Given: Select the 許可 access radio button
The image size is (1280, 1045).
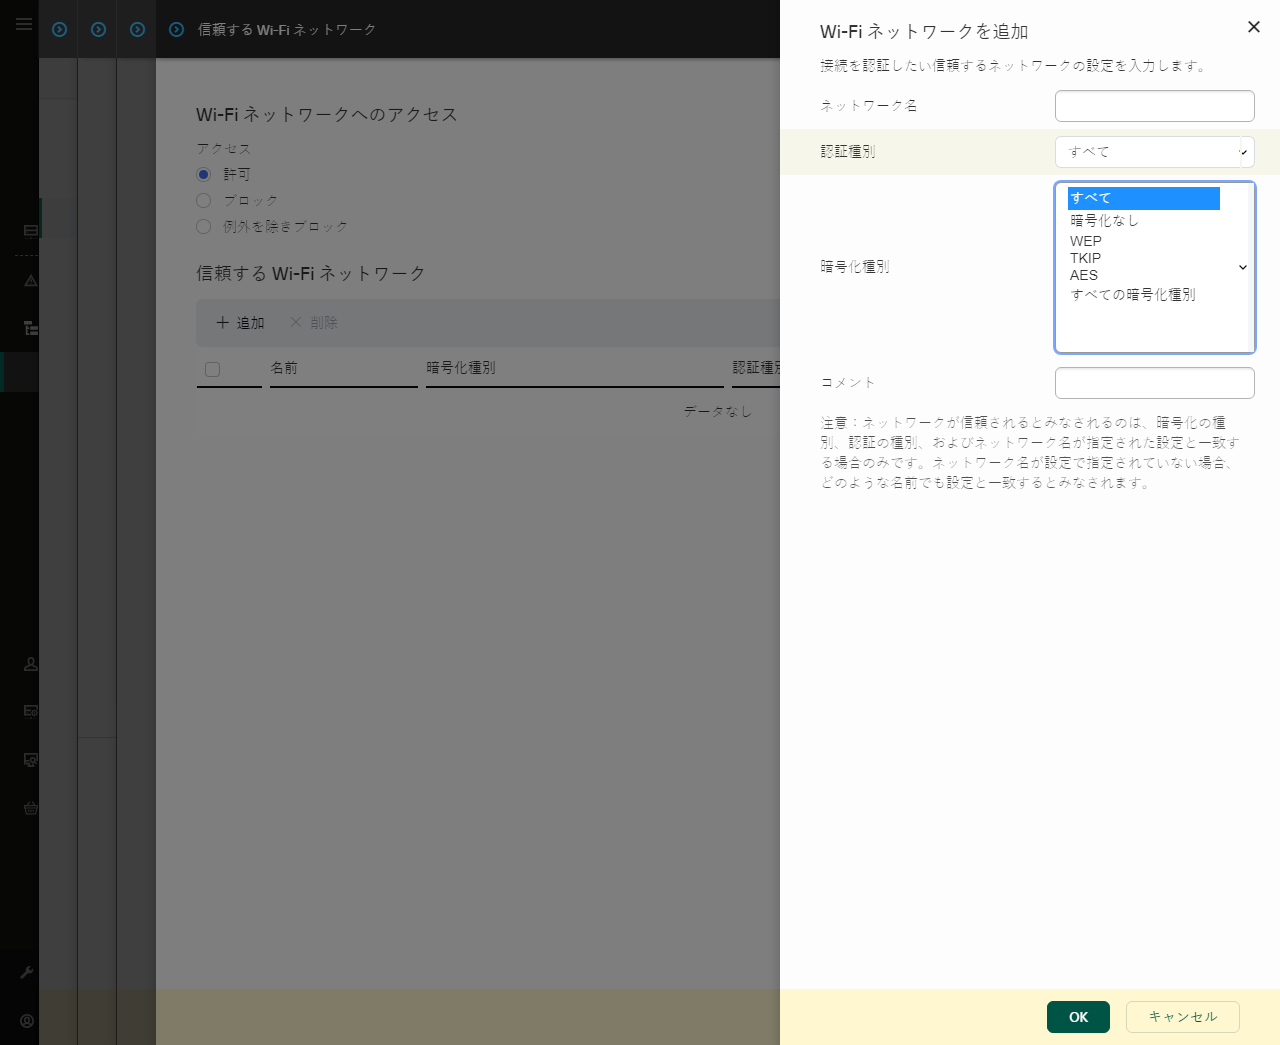Looking at the screenshot, I should pyautogui.click(x=204, y=174).
